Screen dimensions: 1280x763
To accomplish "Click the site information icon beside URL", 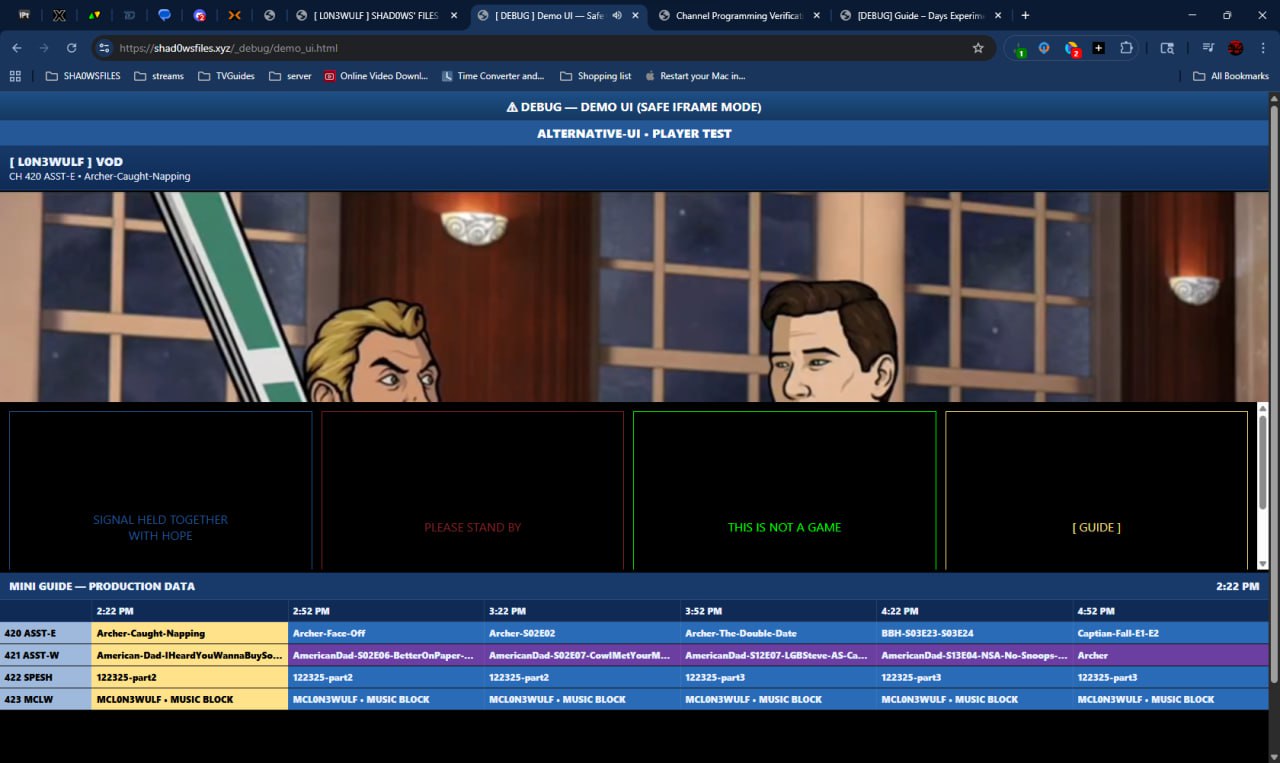I will coord(104,48).
